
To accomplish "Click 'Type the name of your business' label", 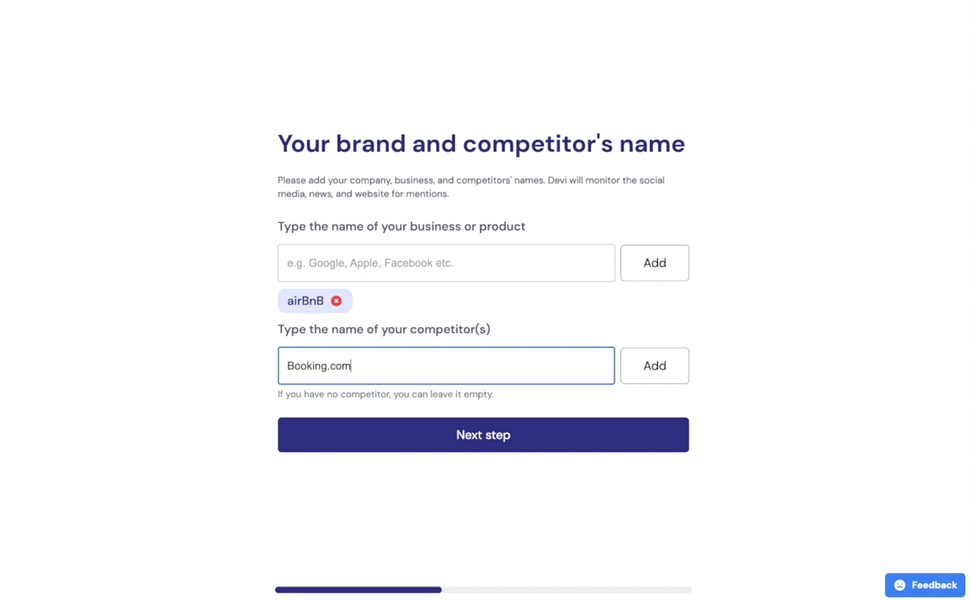I will [x=401, y=227].
